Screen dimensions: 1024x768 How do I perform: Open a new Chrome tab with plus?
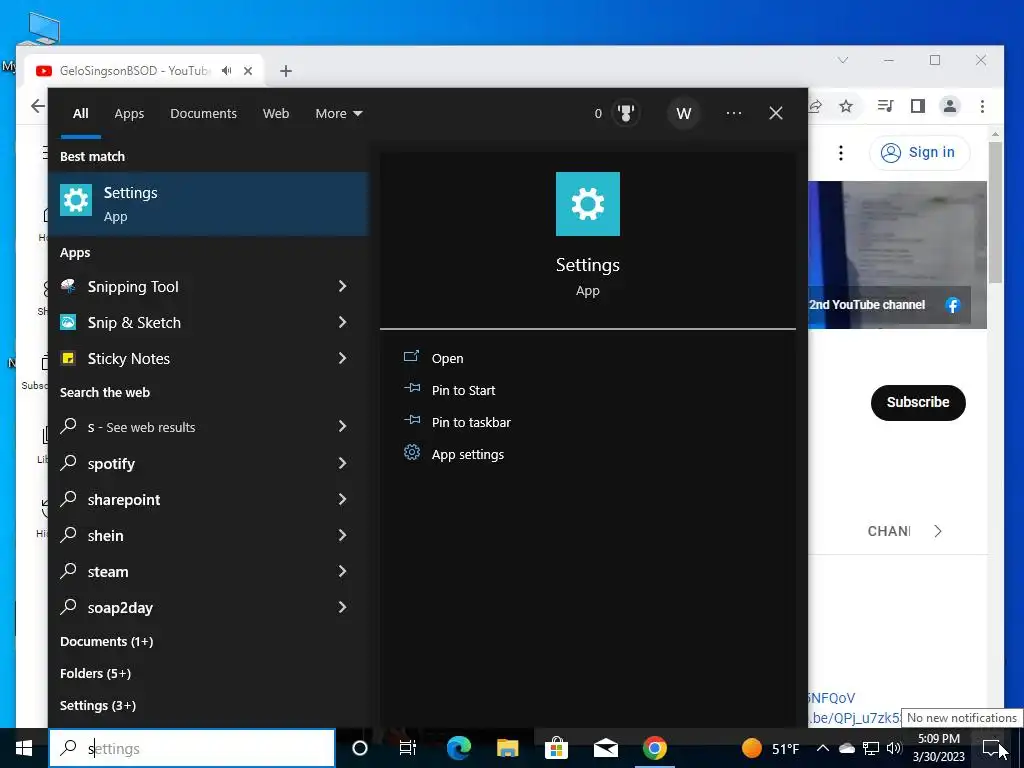point(285,71)
